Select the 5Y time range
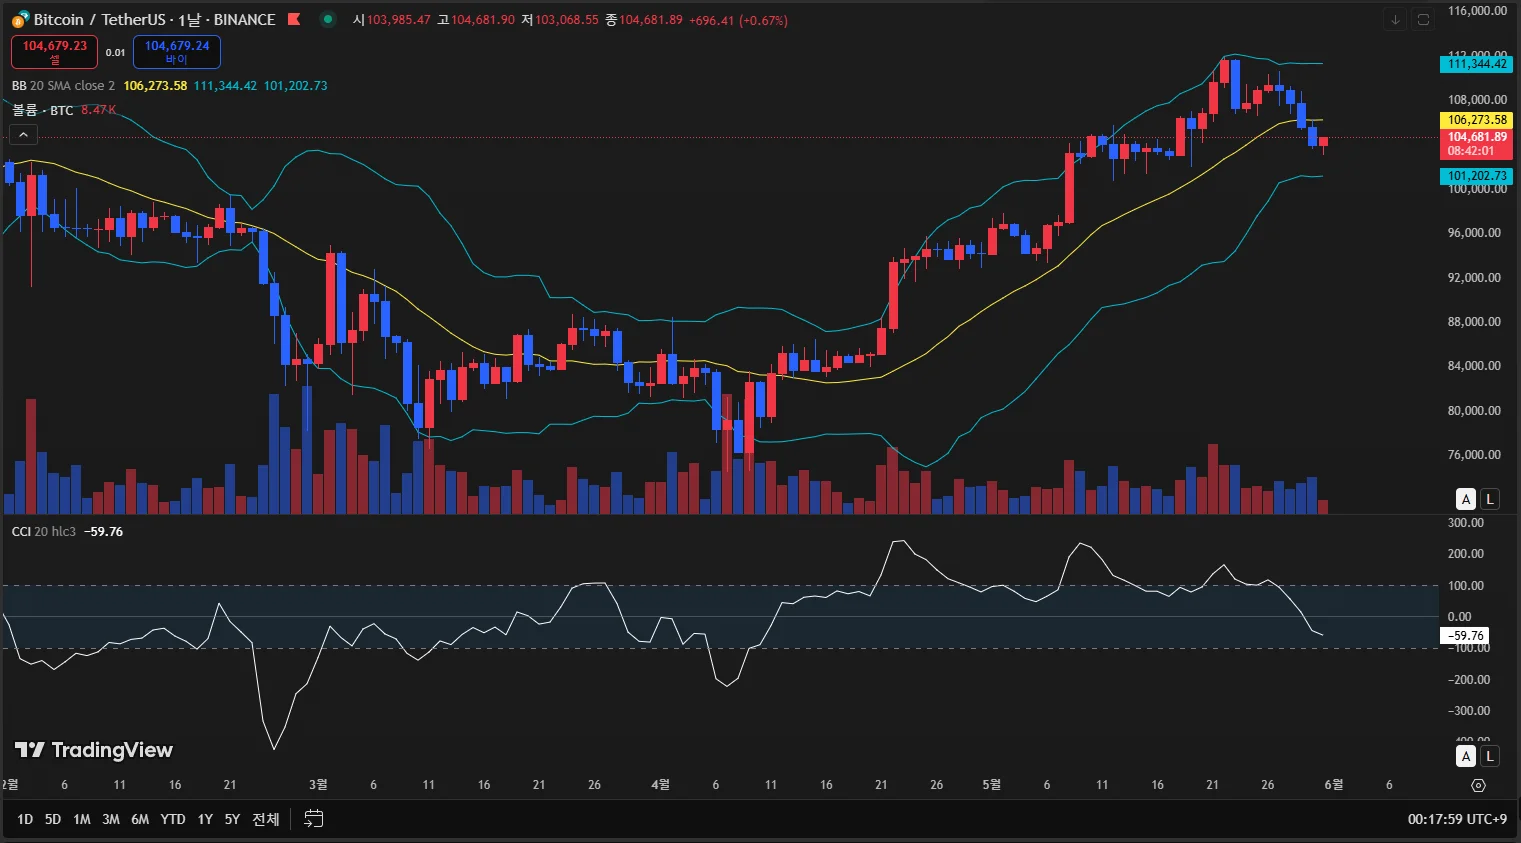Viewport: 1521px width, 843px height. pos(232,819)
